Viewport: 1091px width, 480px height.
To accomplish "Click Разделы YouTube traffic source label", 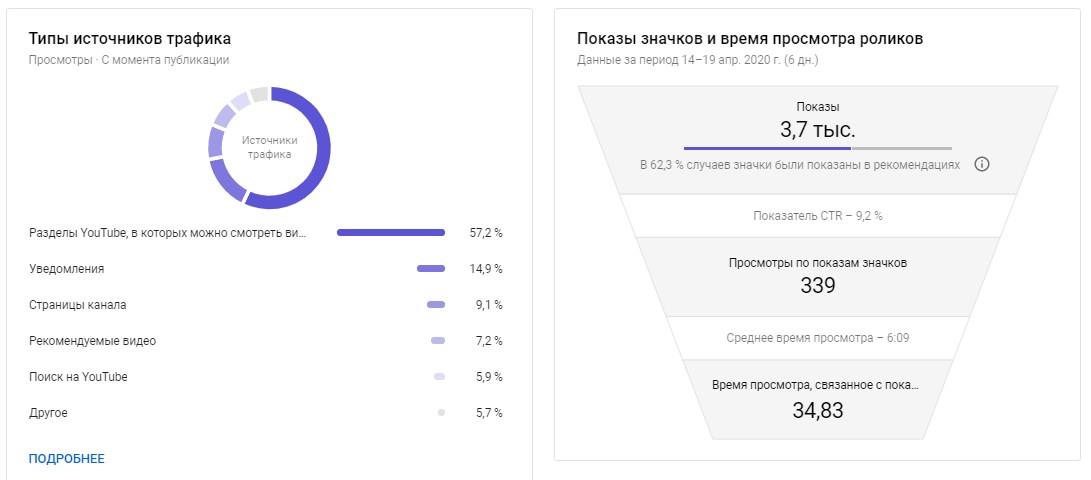I will coord(168,233).
